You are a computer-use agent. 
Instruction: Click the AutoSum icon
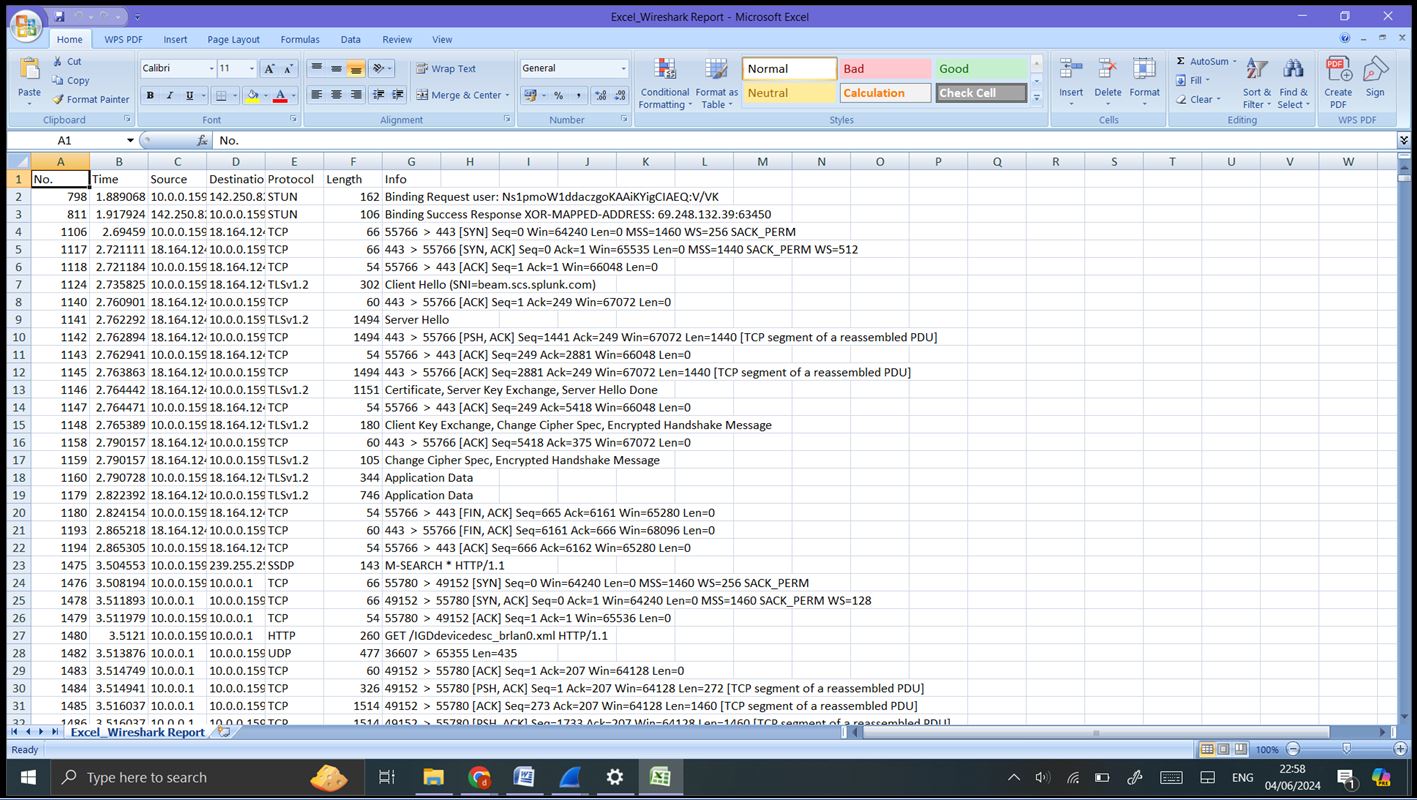pos(1200,61)
